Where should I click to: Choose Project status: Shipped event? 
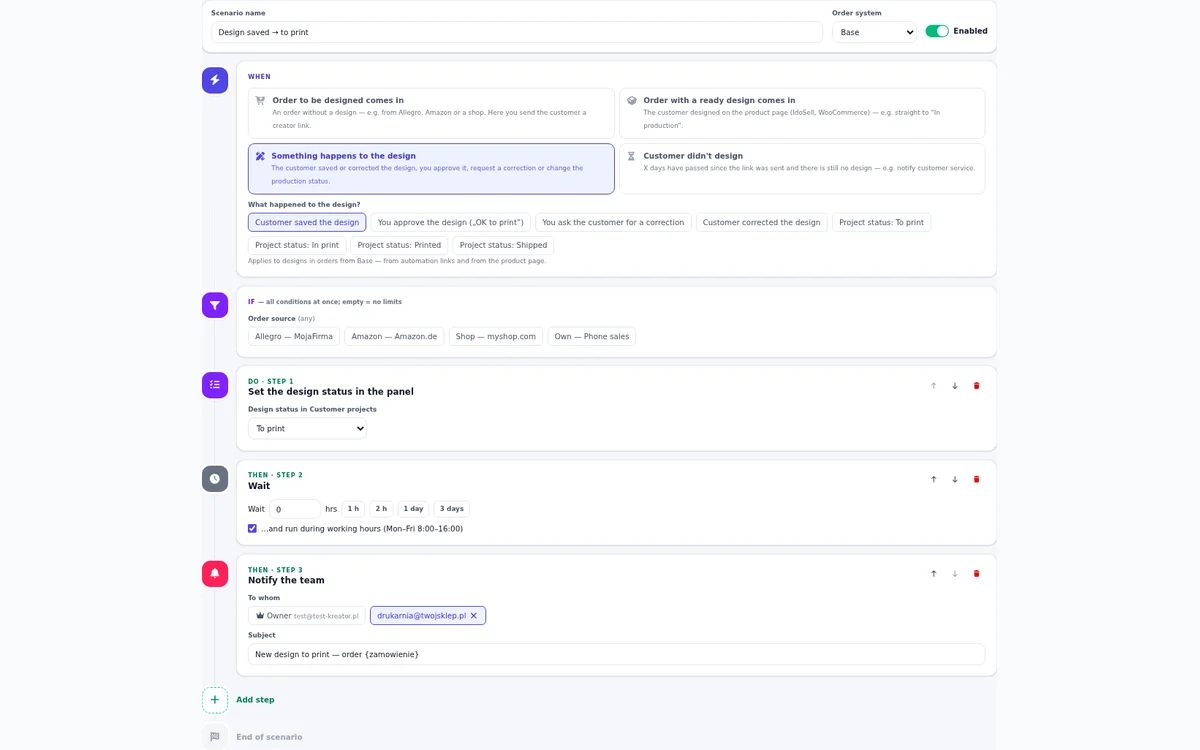tap(503, 245)
